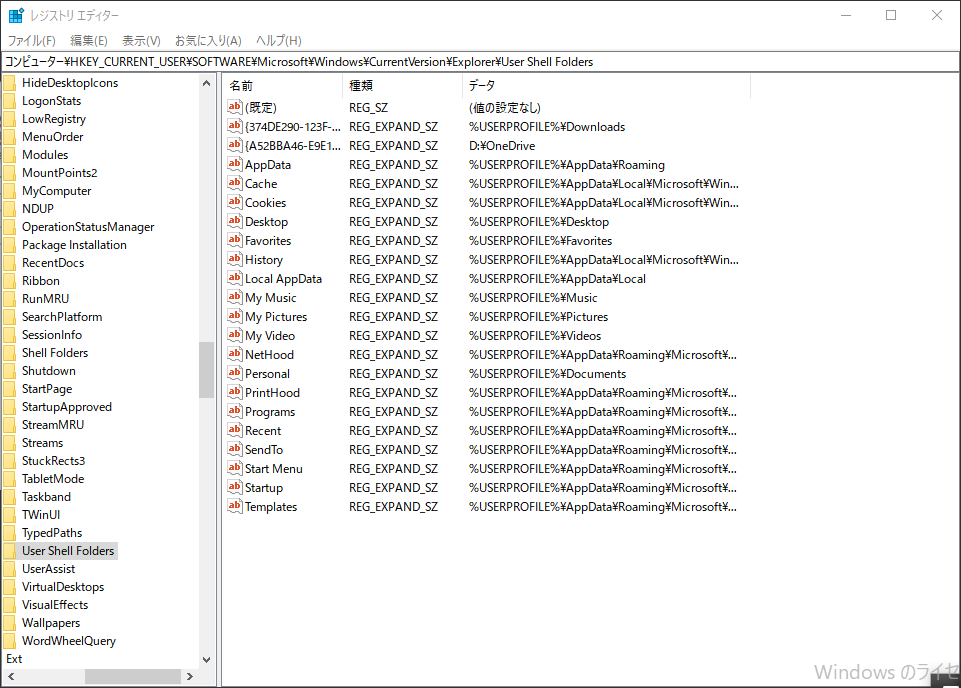This screenshot has height=688, width=961.
Task: Select the HideDesktopIcons key
Action: [x=70, y=83]
